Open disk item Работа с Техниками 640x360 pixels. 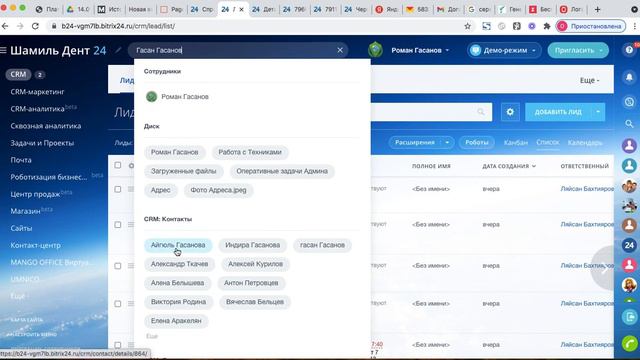click(x=250, y=152)
